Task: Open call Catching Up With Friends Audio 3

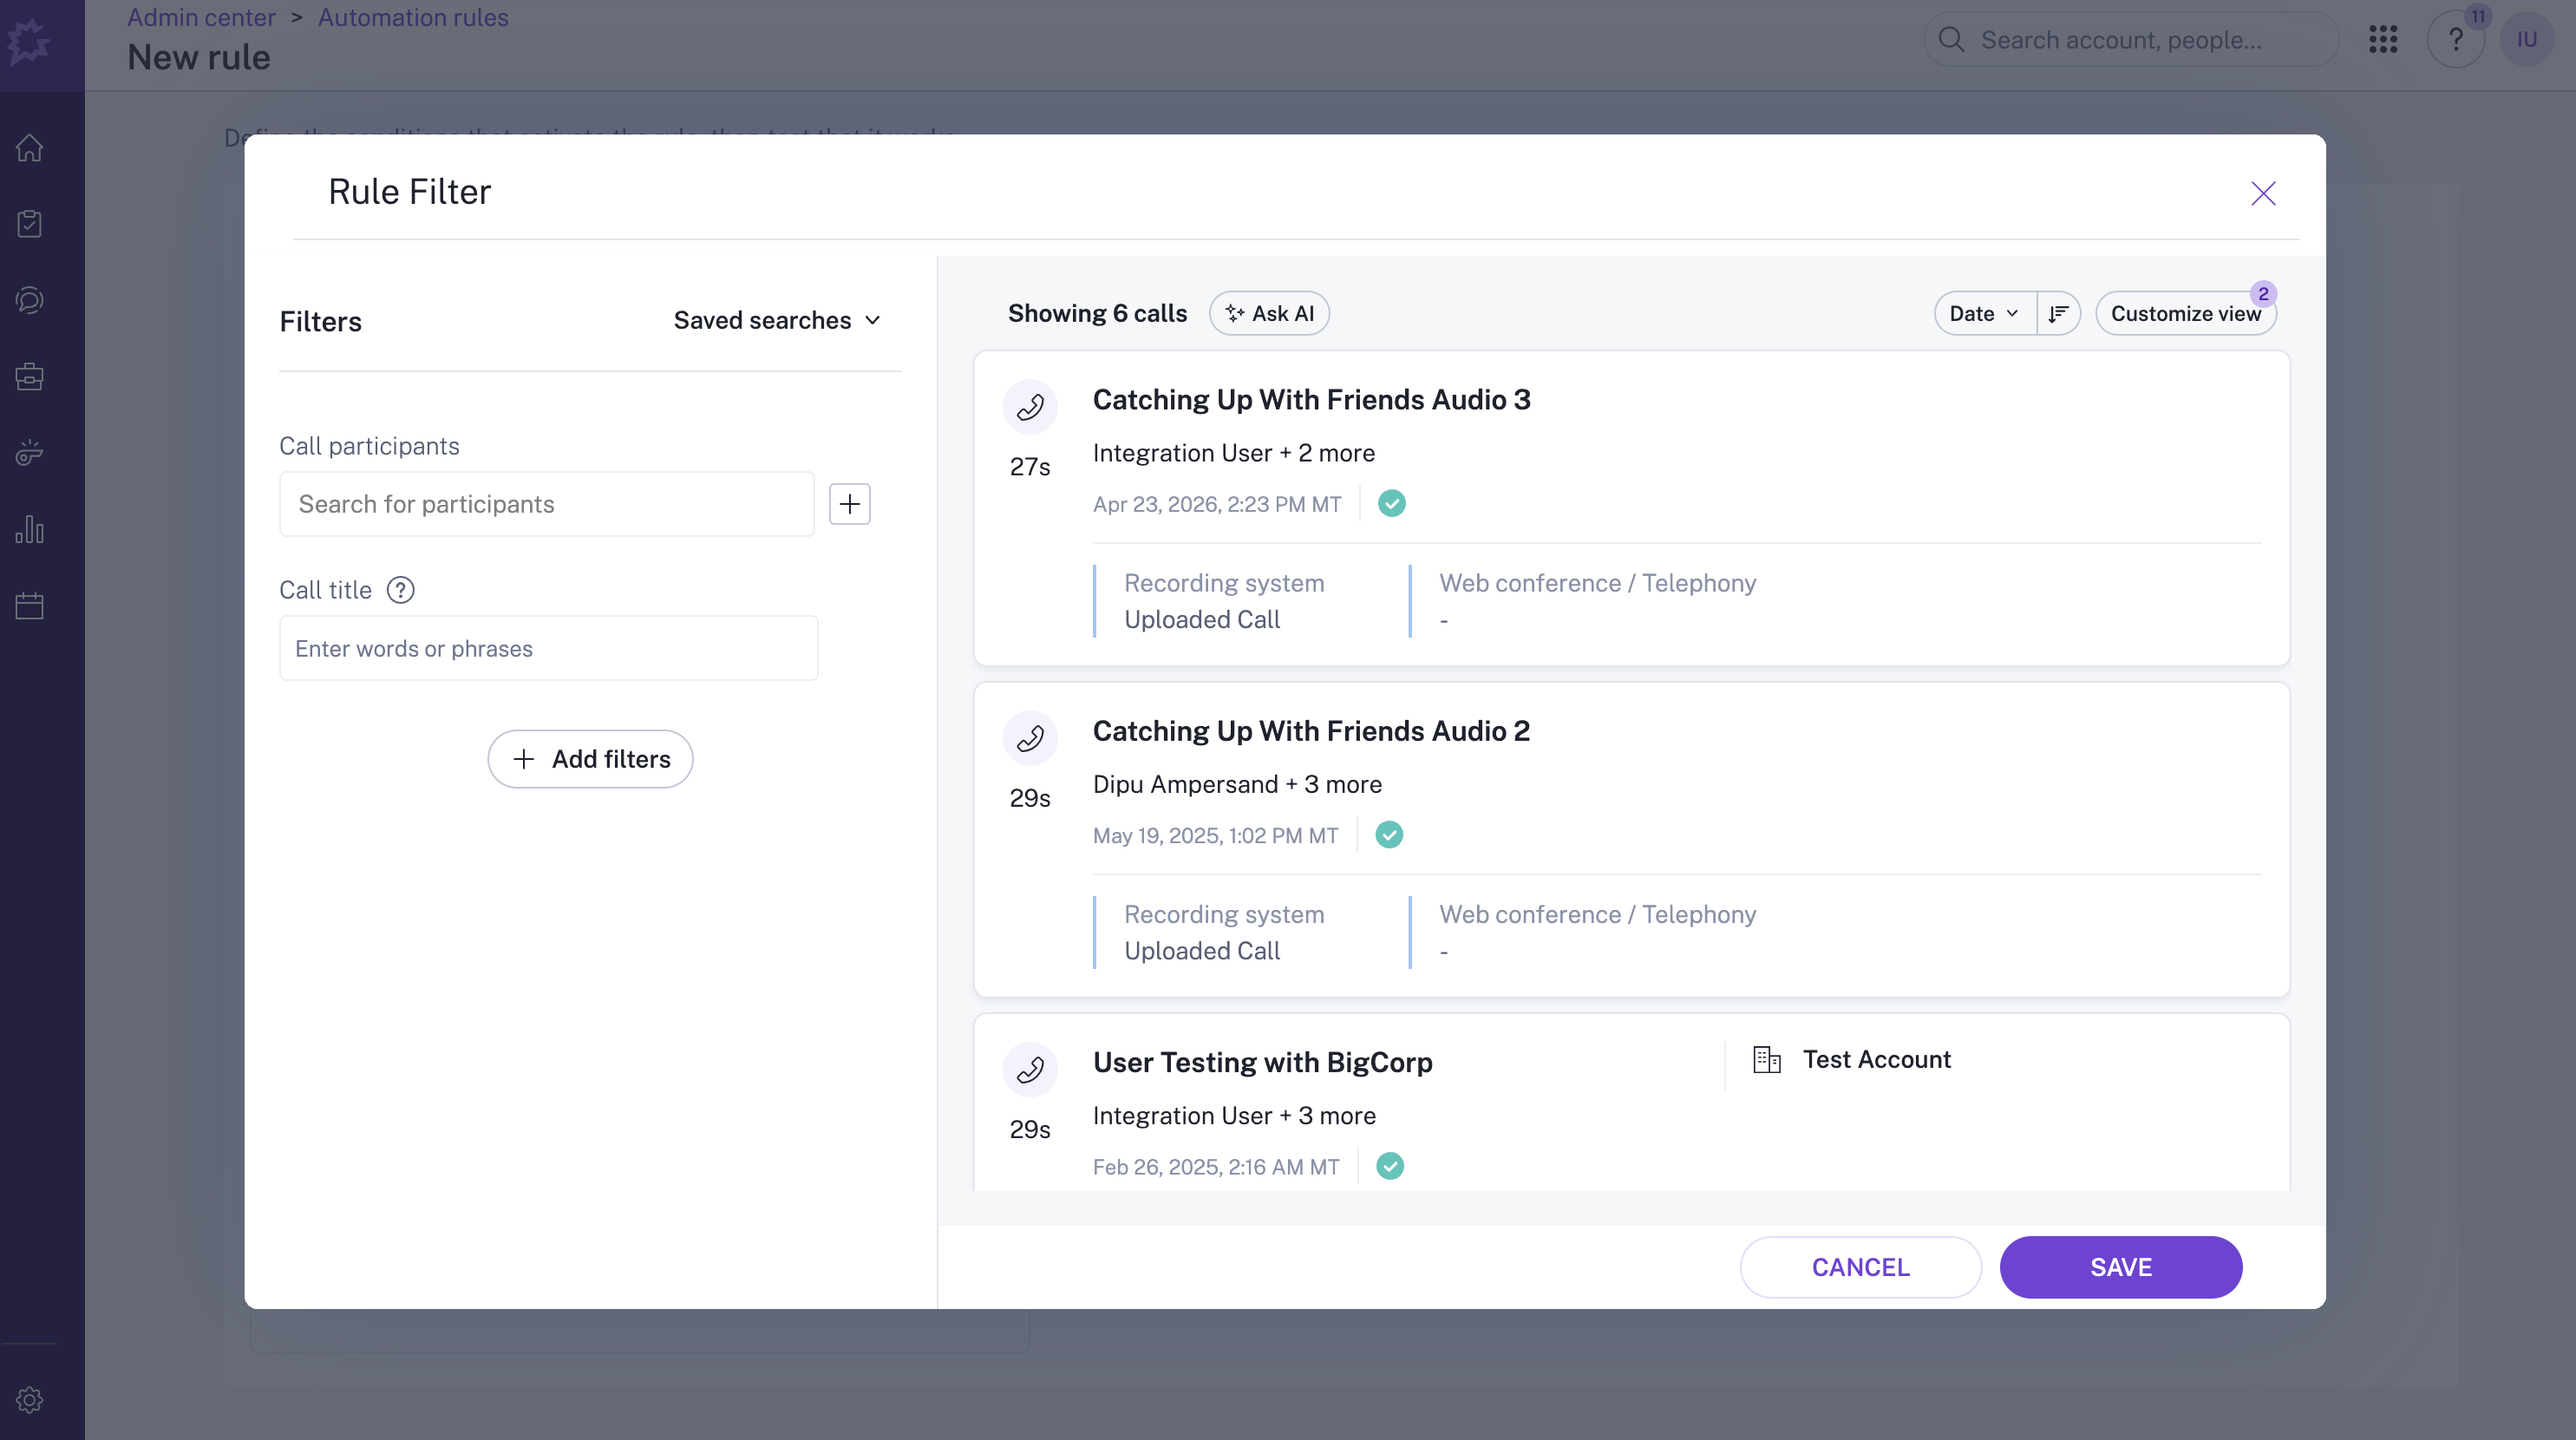Action: tap(1311, 400)
